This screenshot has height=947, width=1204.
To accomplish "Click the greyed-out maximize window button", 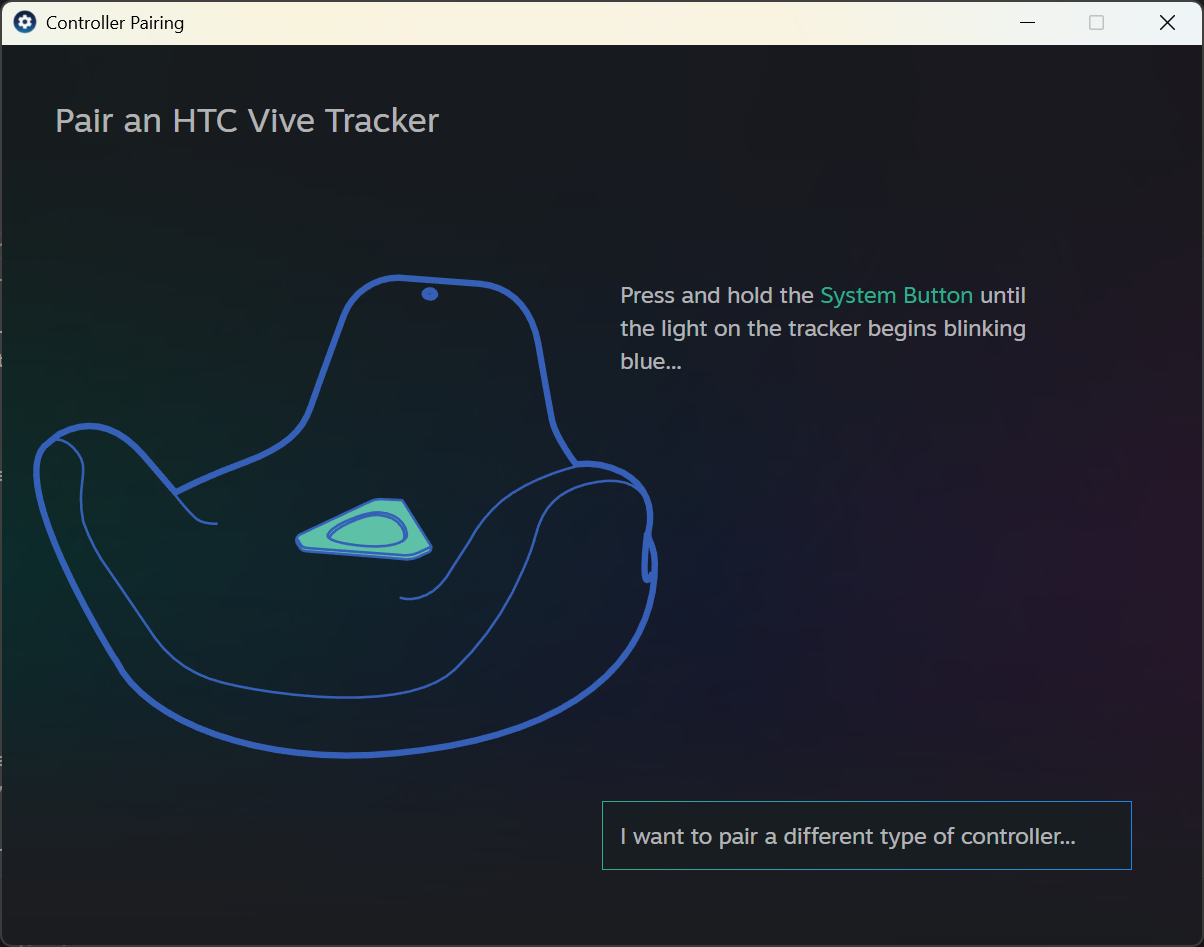I will [x=1096, y=22].
